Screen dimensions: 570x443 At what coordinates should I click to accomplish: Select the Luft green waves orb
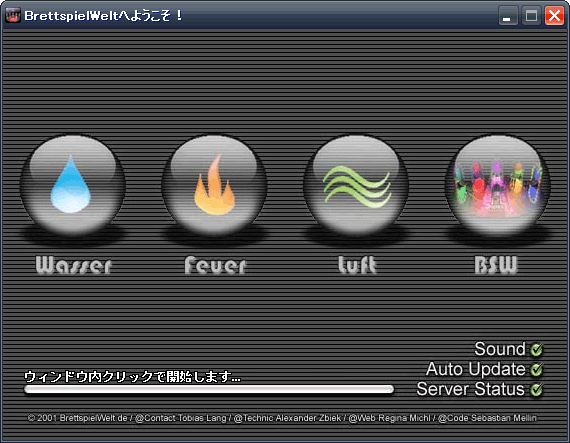[356, 185]
